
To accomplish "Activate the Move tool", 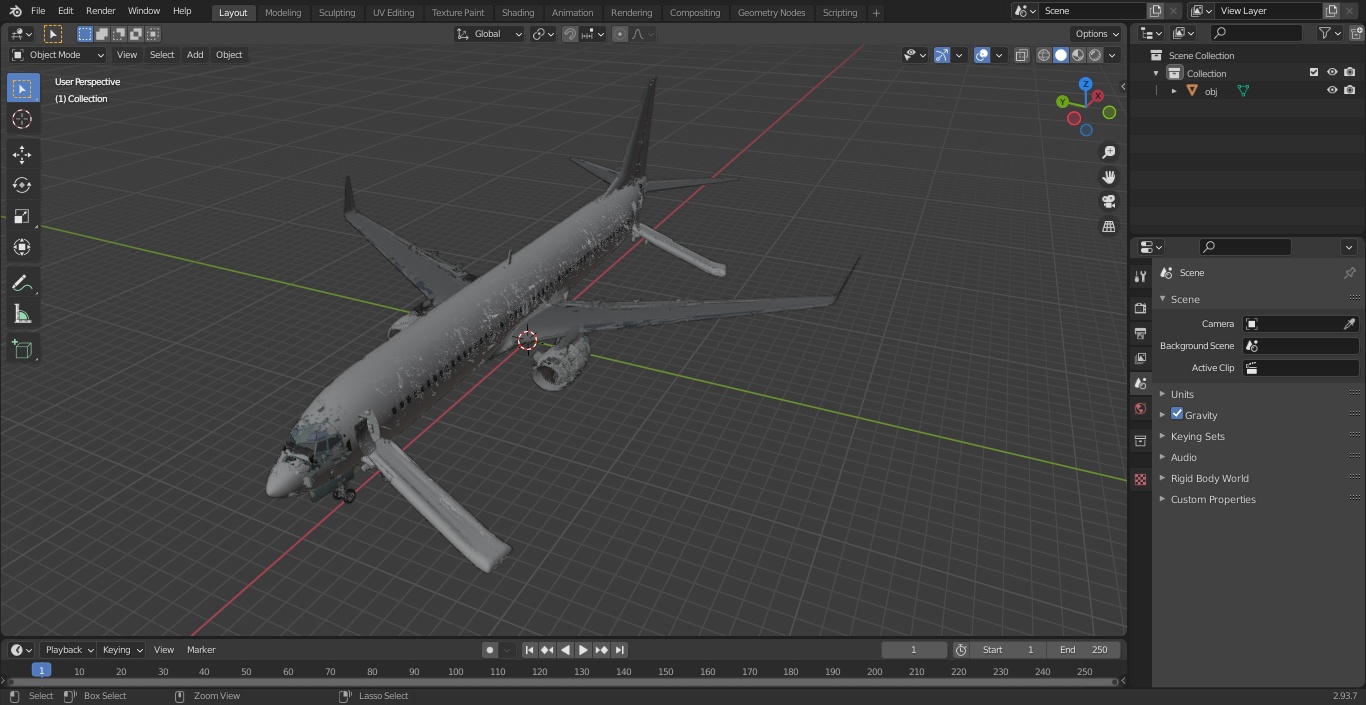I will [x=22, y=154].
